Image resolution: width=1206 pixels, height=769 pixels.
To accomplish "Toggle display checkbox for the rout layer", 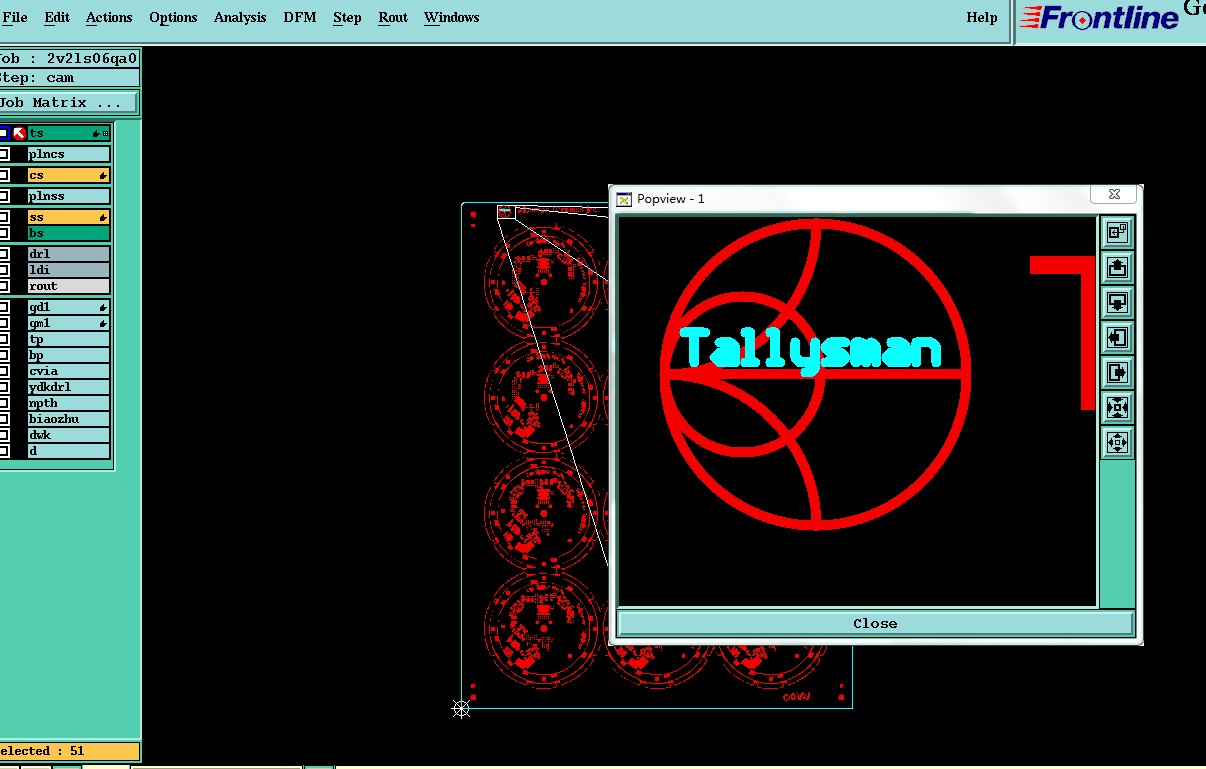I will tap(4, 286).
